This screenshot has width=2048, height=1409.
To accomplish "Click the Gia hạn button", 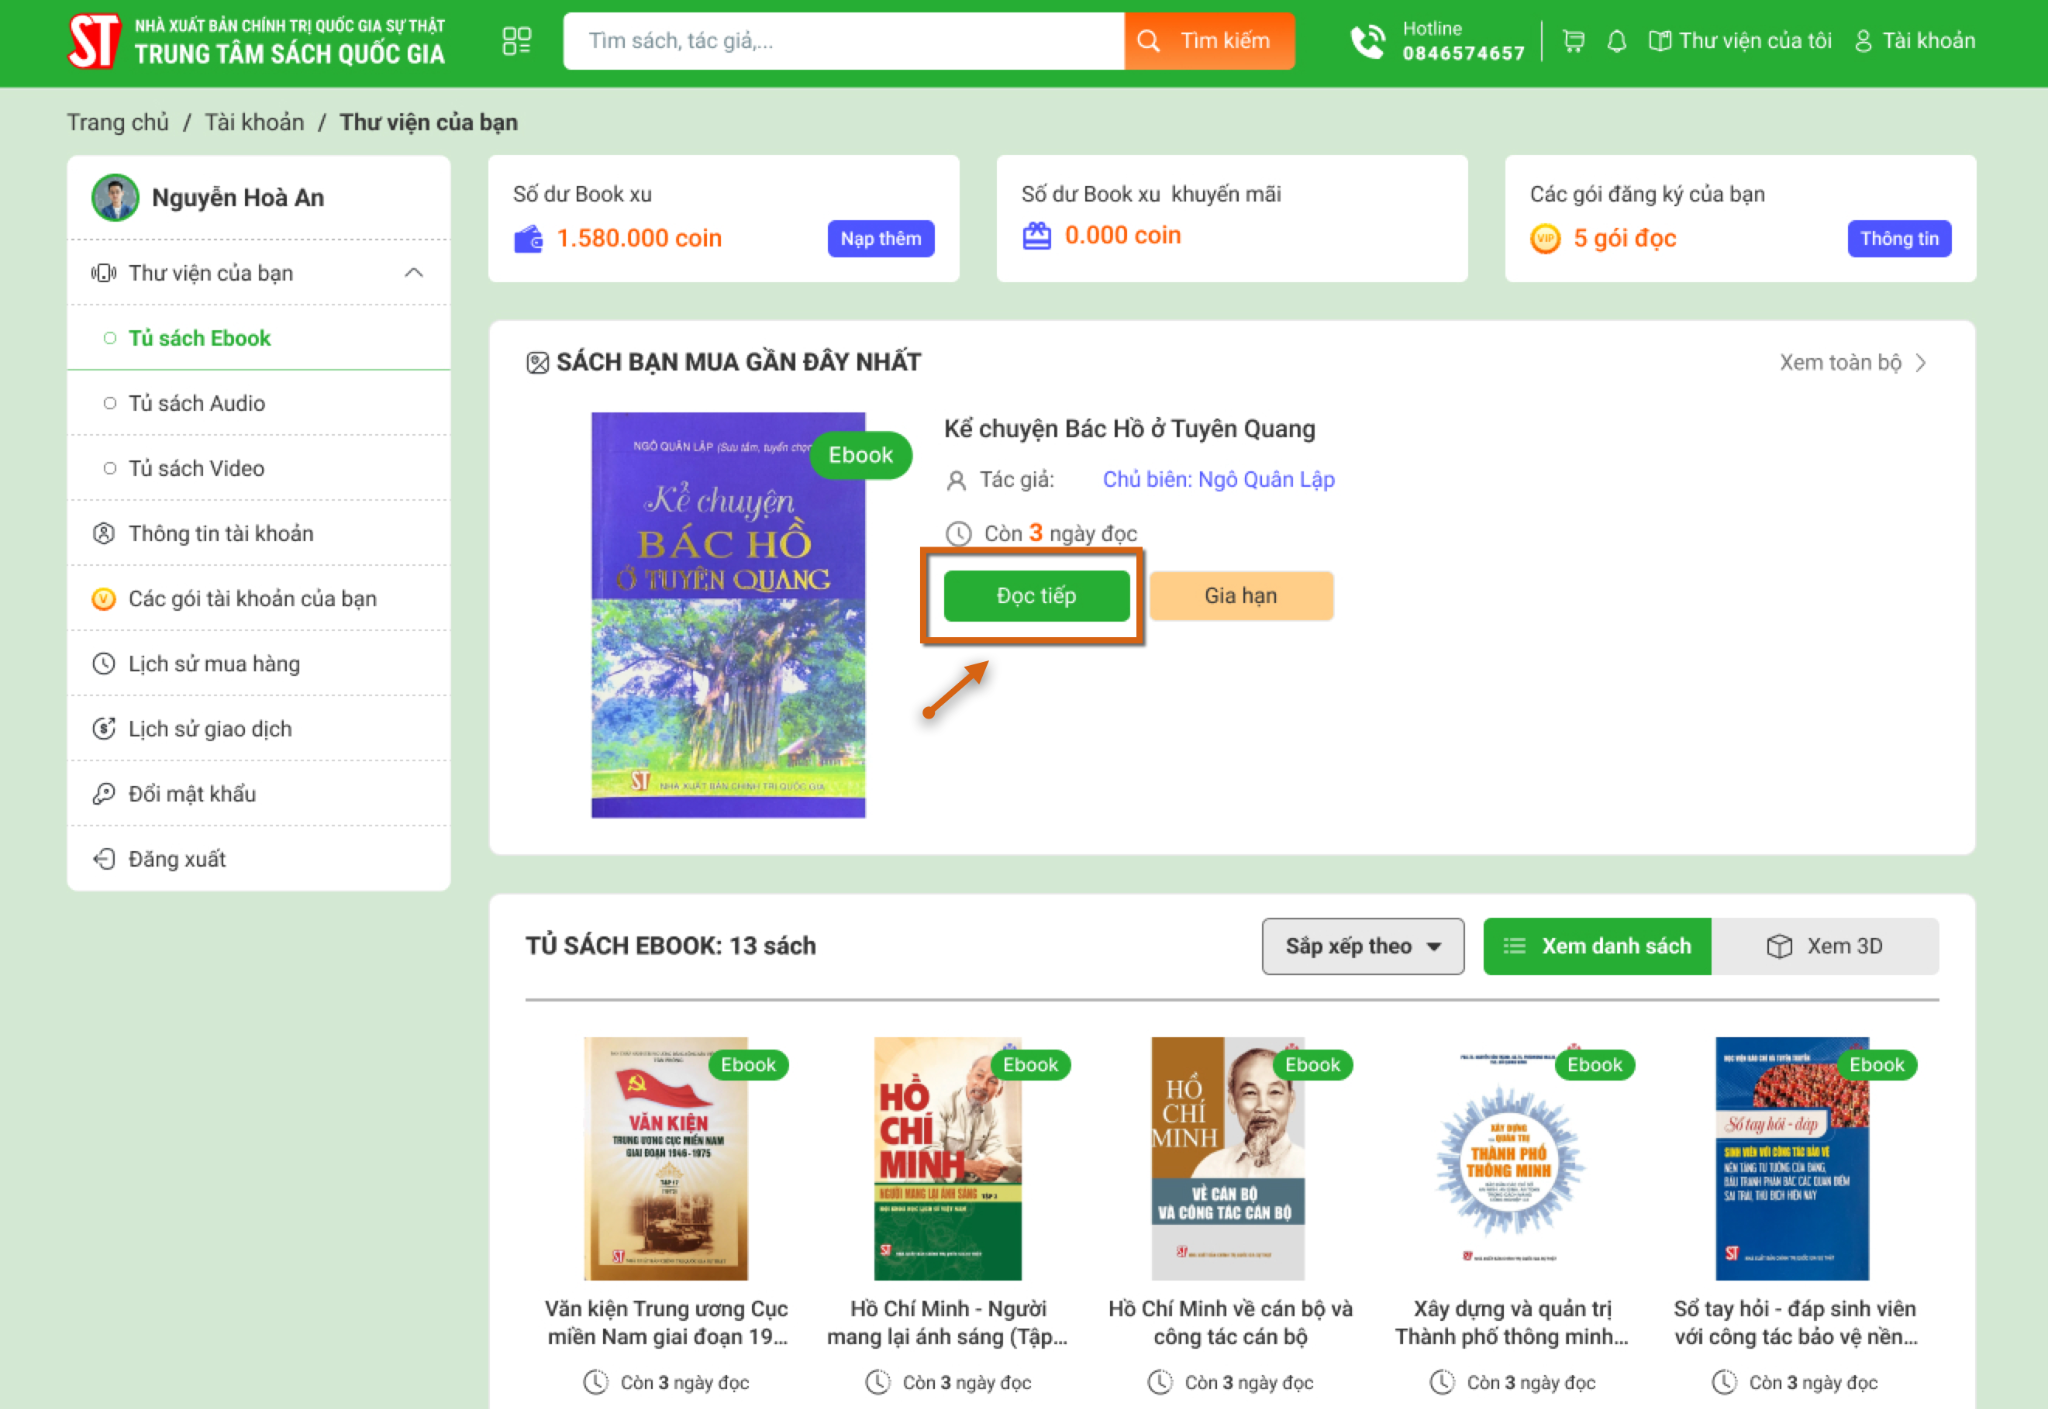I will [x=1241, y=596].
